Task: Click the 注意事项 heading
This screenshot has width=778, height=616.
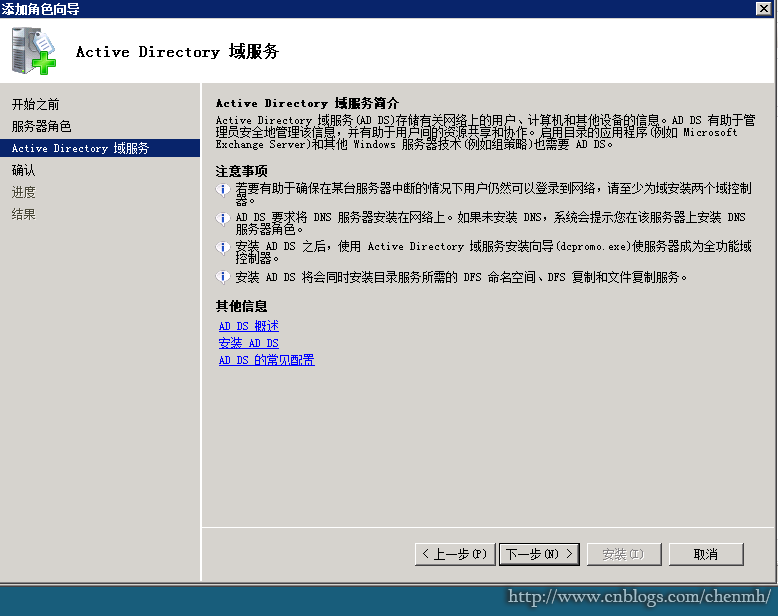Action: [241, 171]
